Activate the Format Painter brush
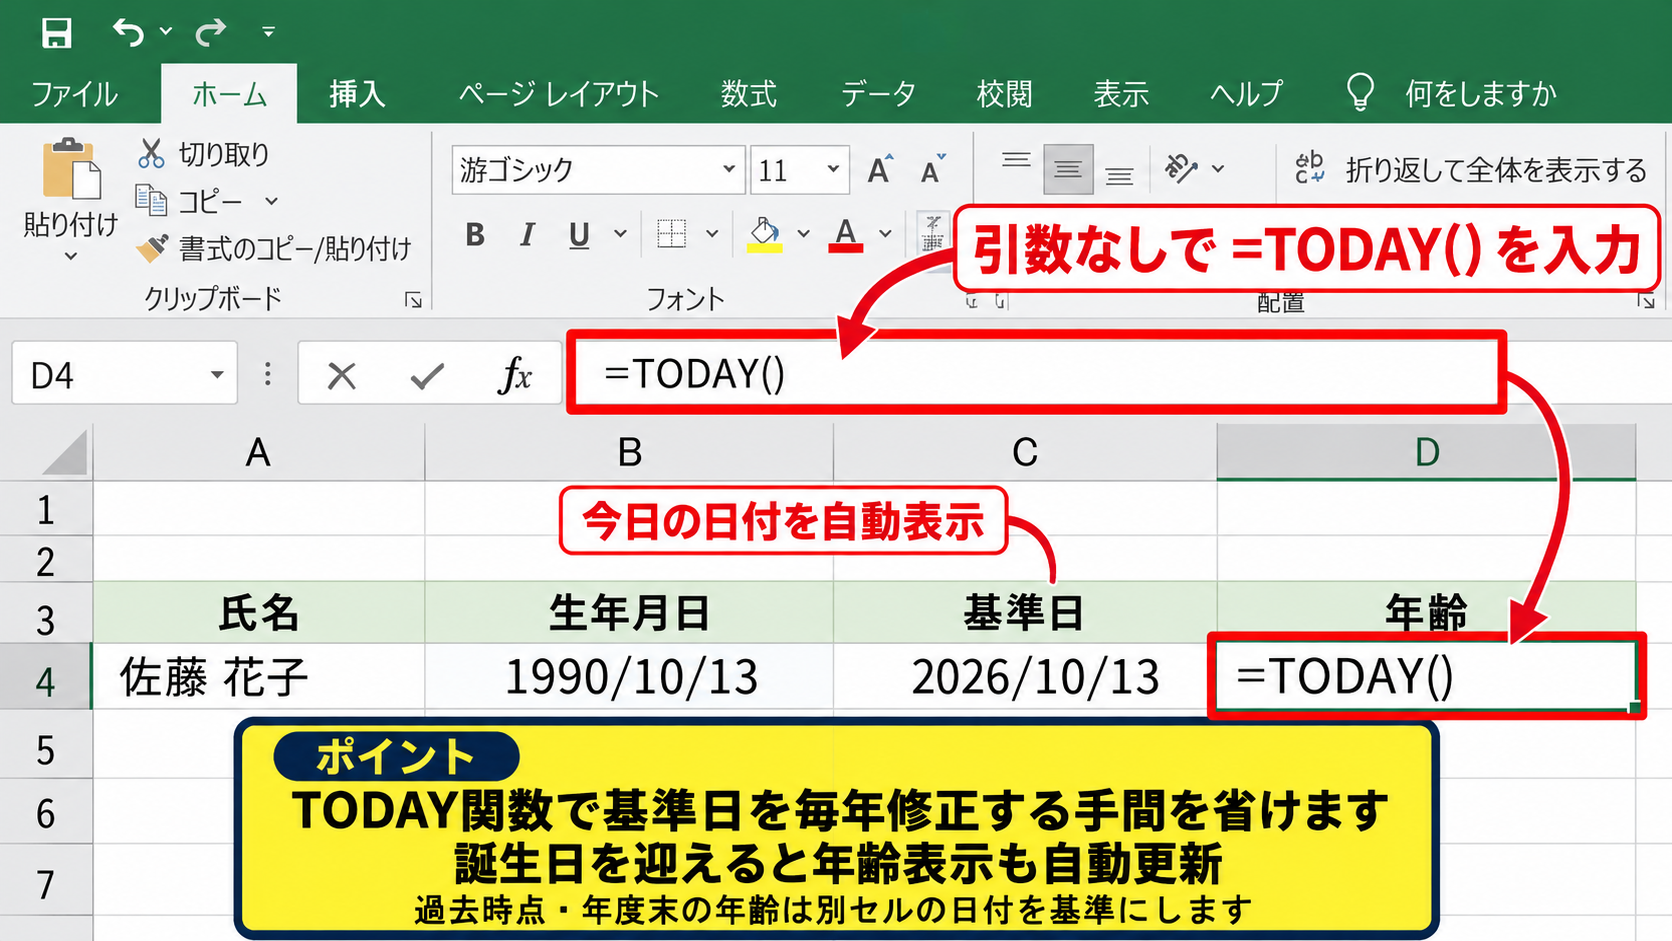Viewport: 1672px width, 941px height. [x=152, y=247]
